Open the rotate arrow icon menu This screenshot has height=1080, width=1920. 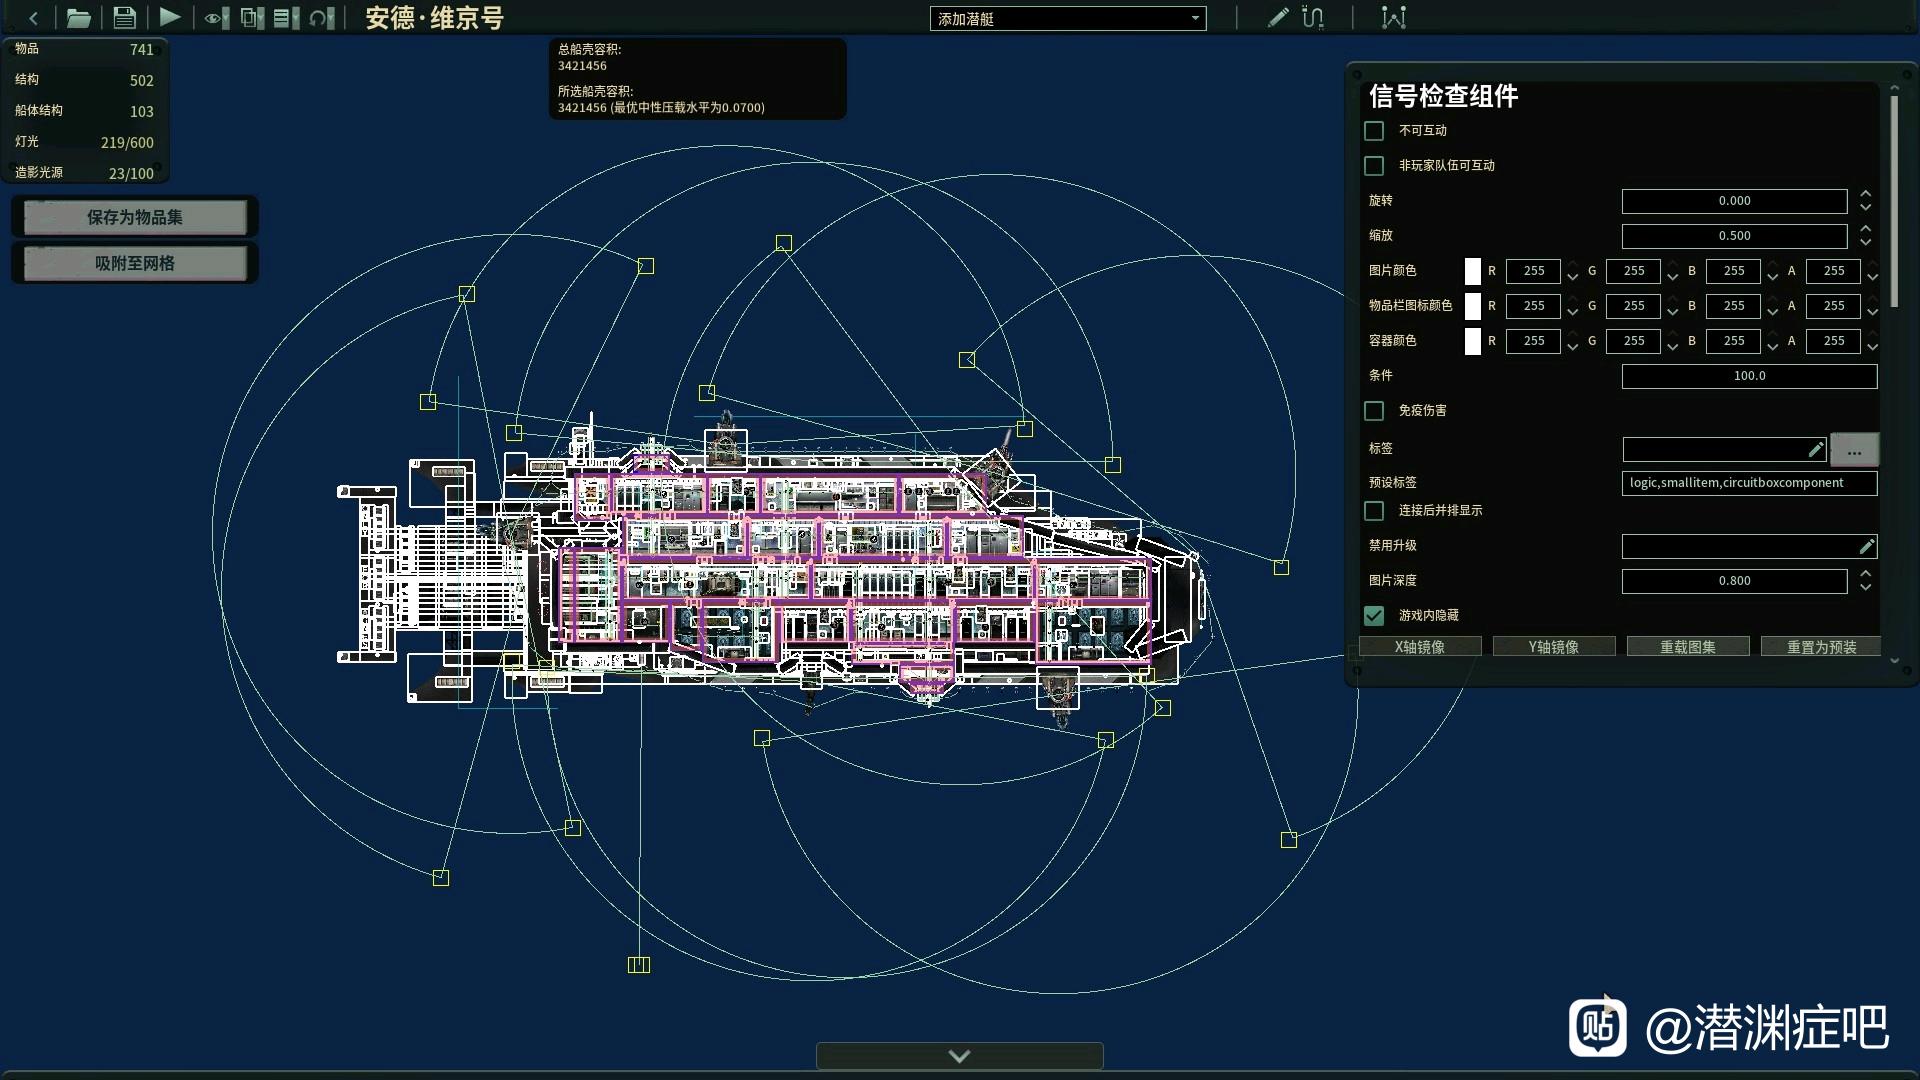322,18
